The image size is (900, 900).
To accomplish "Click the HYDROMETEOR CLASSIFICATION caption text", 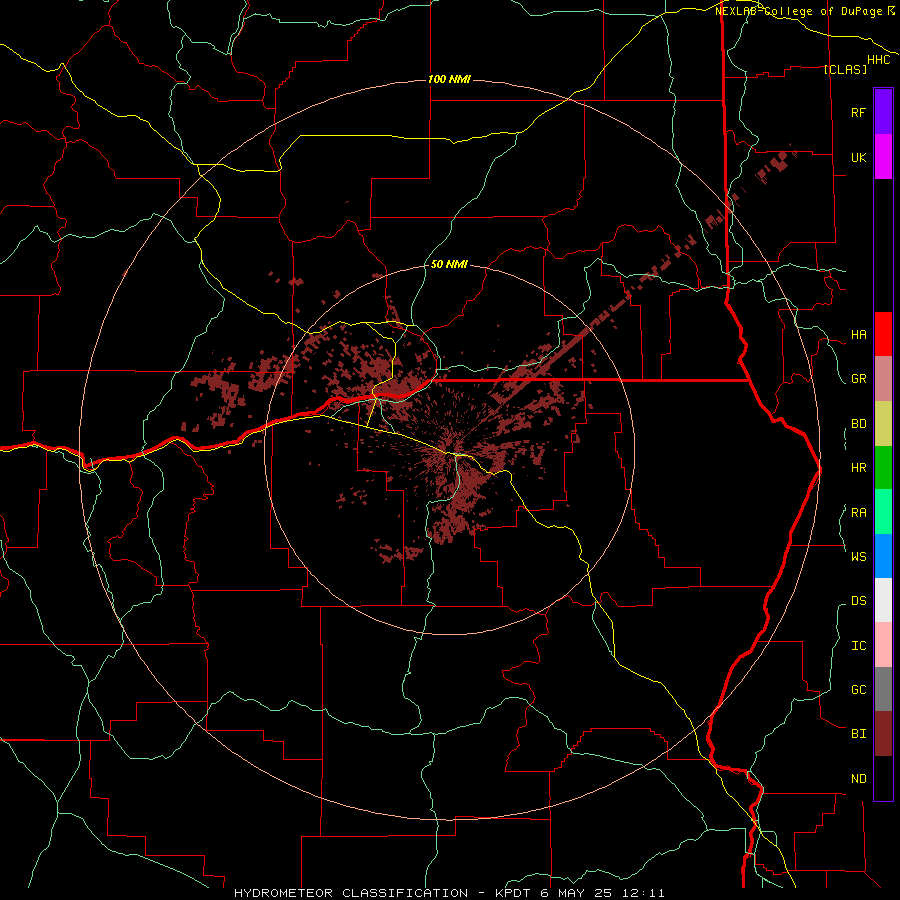I will (x=351, y=893).
